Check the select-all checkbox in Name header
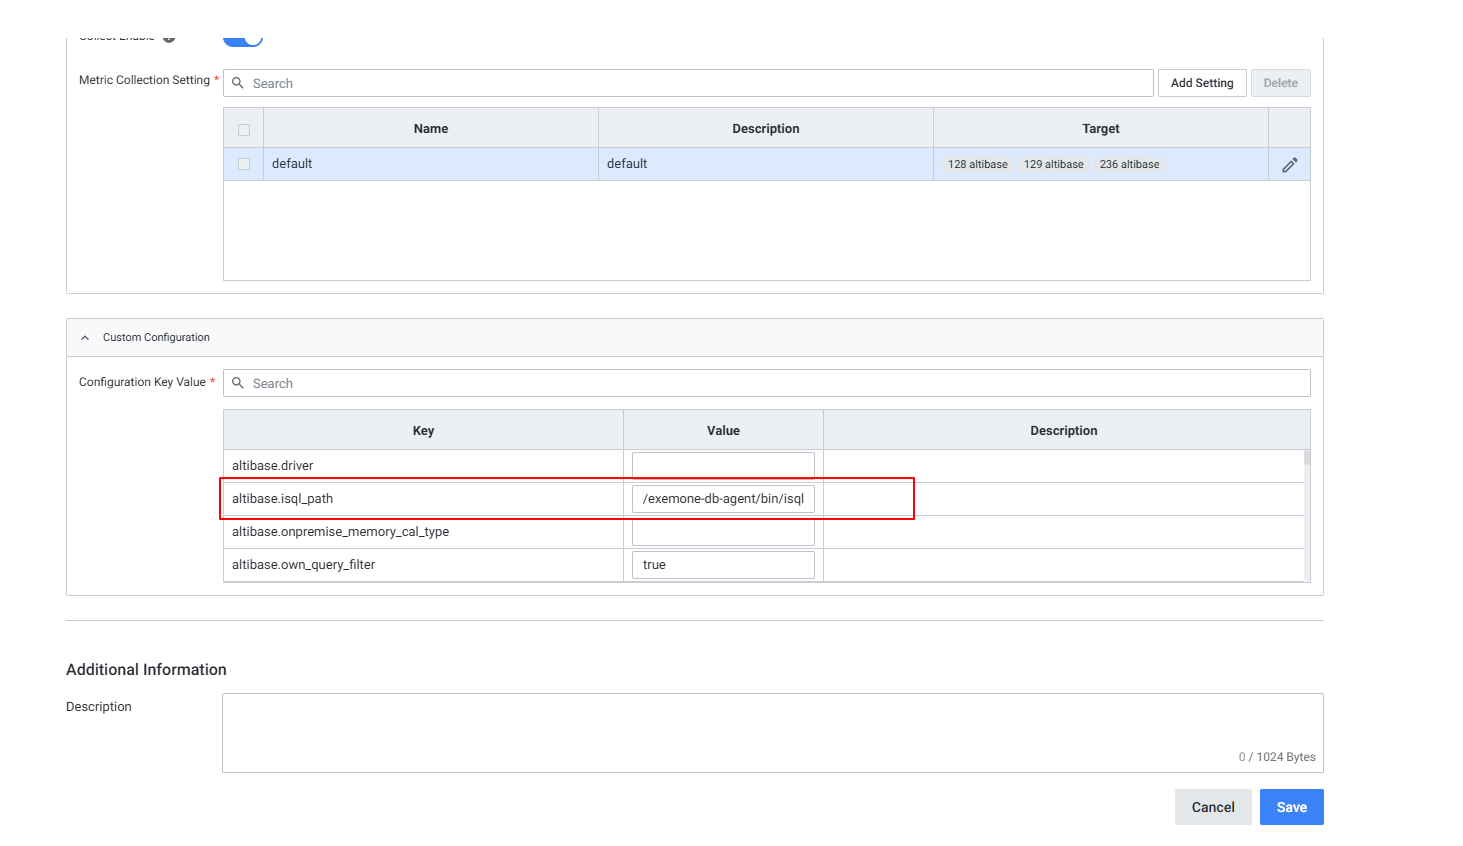 tap(244, 130)
